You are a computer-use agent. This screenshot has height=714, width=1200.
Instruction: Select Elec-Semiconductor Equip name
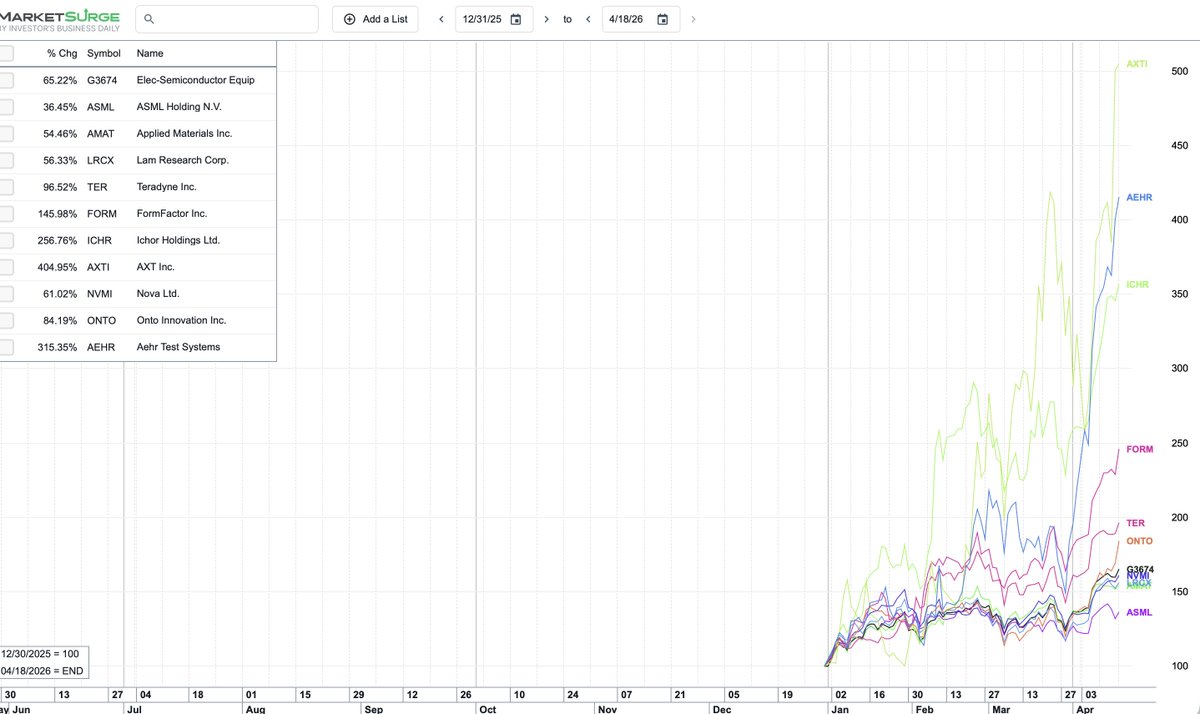(196, 80)
